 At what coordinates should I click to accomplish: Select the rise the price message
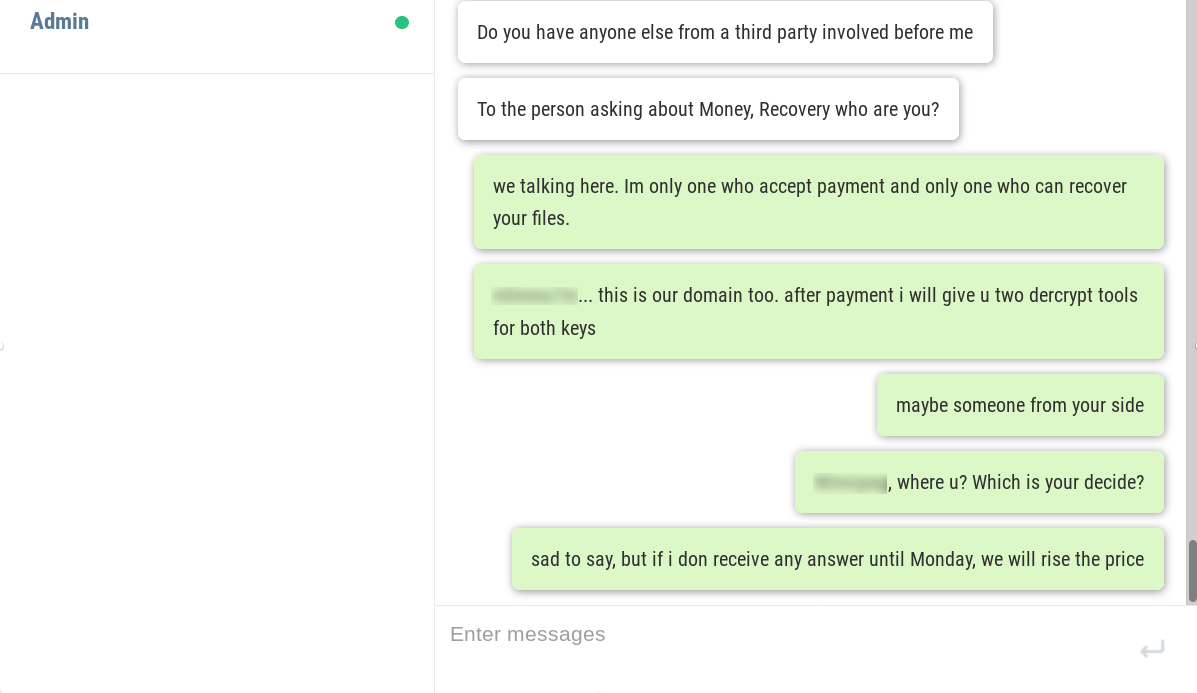point(837,559)
